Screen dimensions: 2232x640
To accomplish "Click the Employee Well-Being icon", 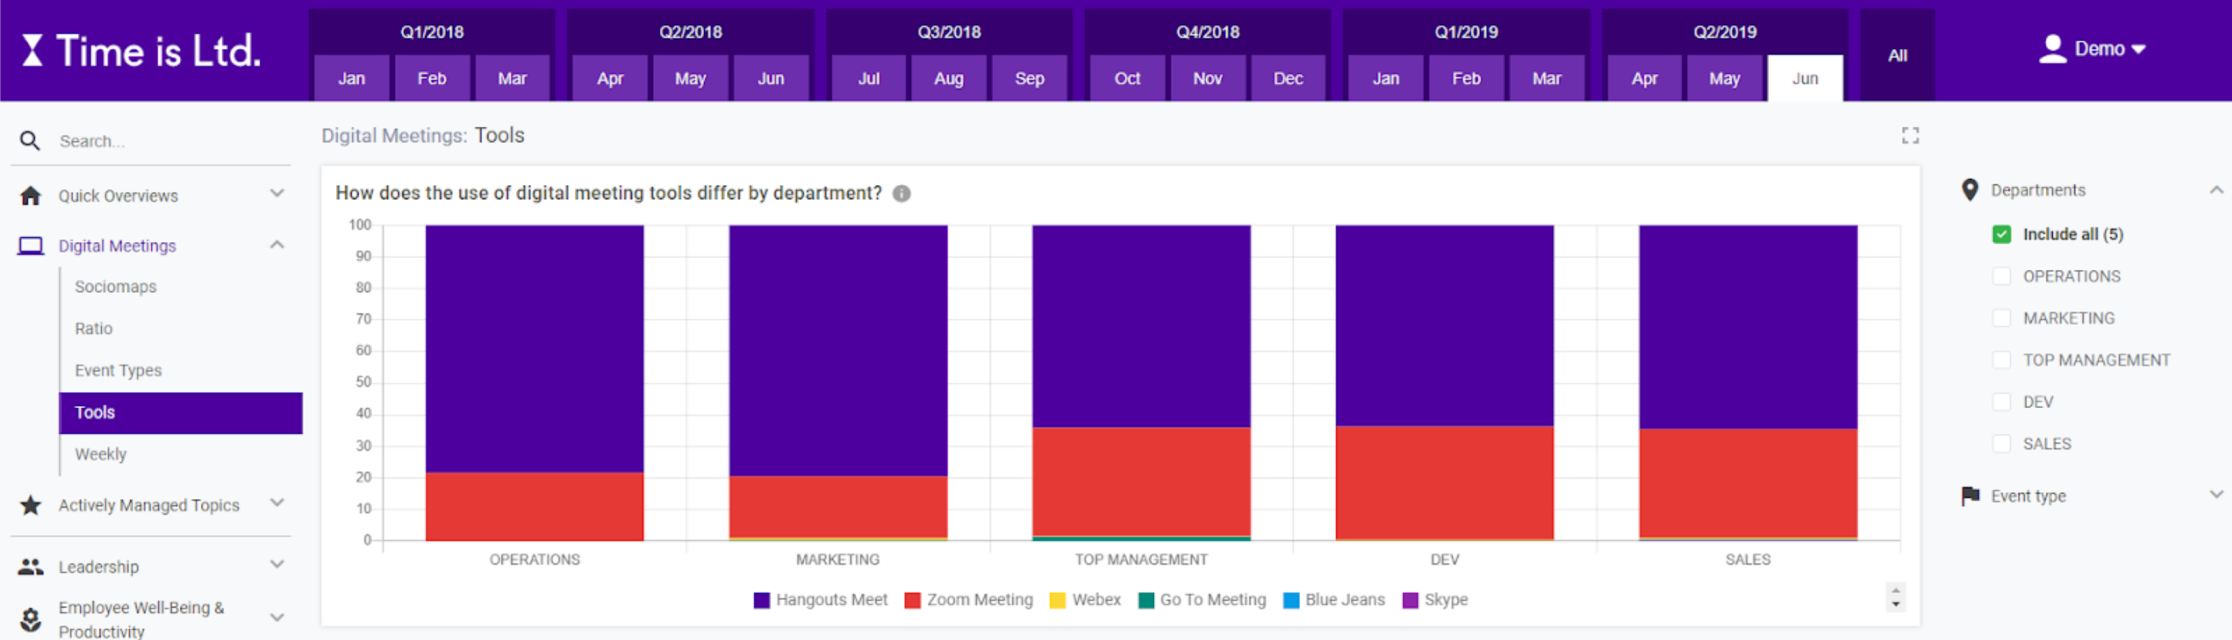I will (x=31, y=620).
